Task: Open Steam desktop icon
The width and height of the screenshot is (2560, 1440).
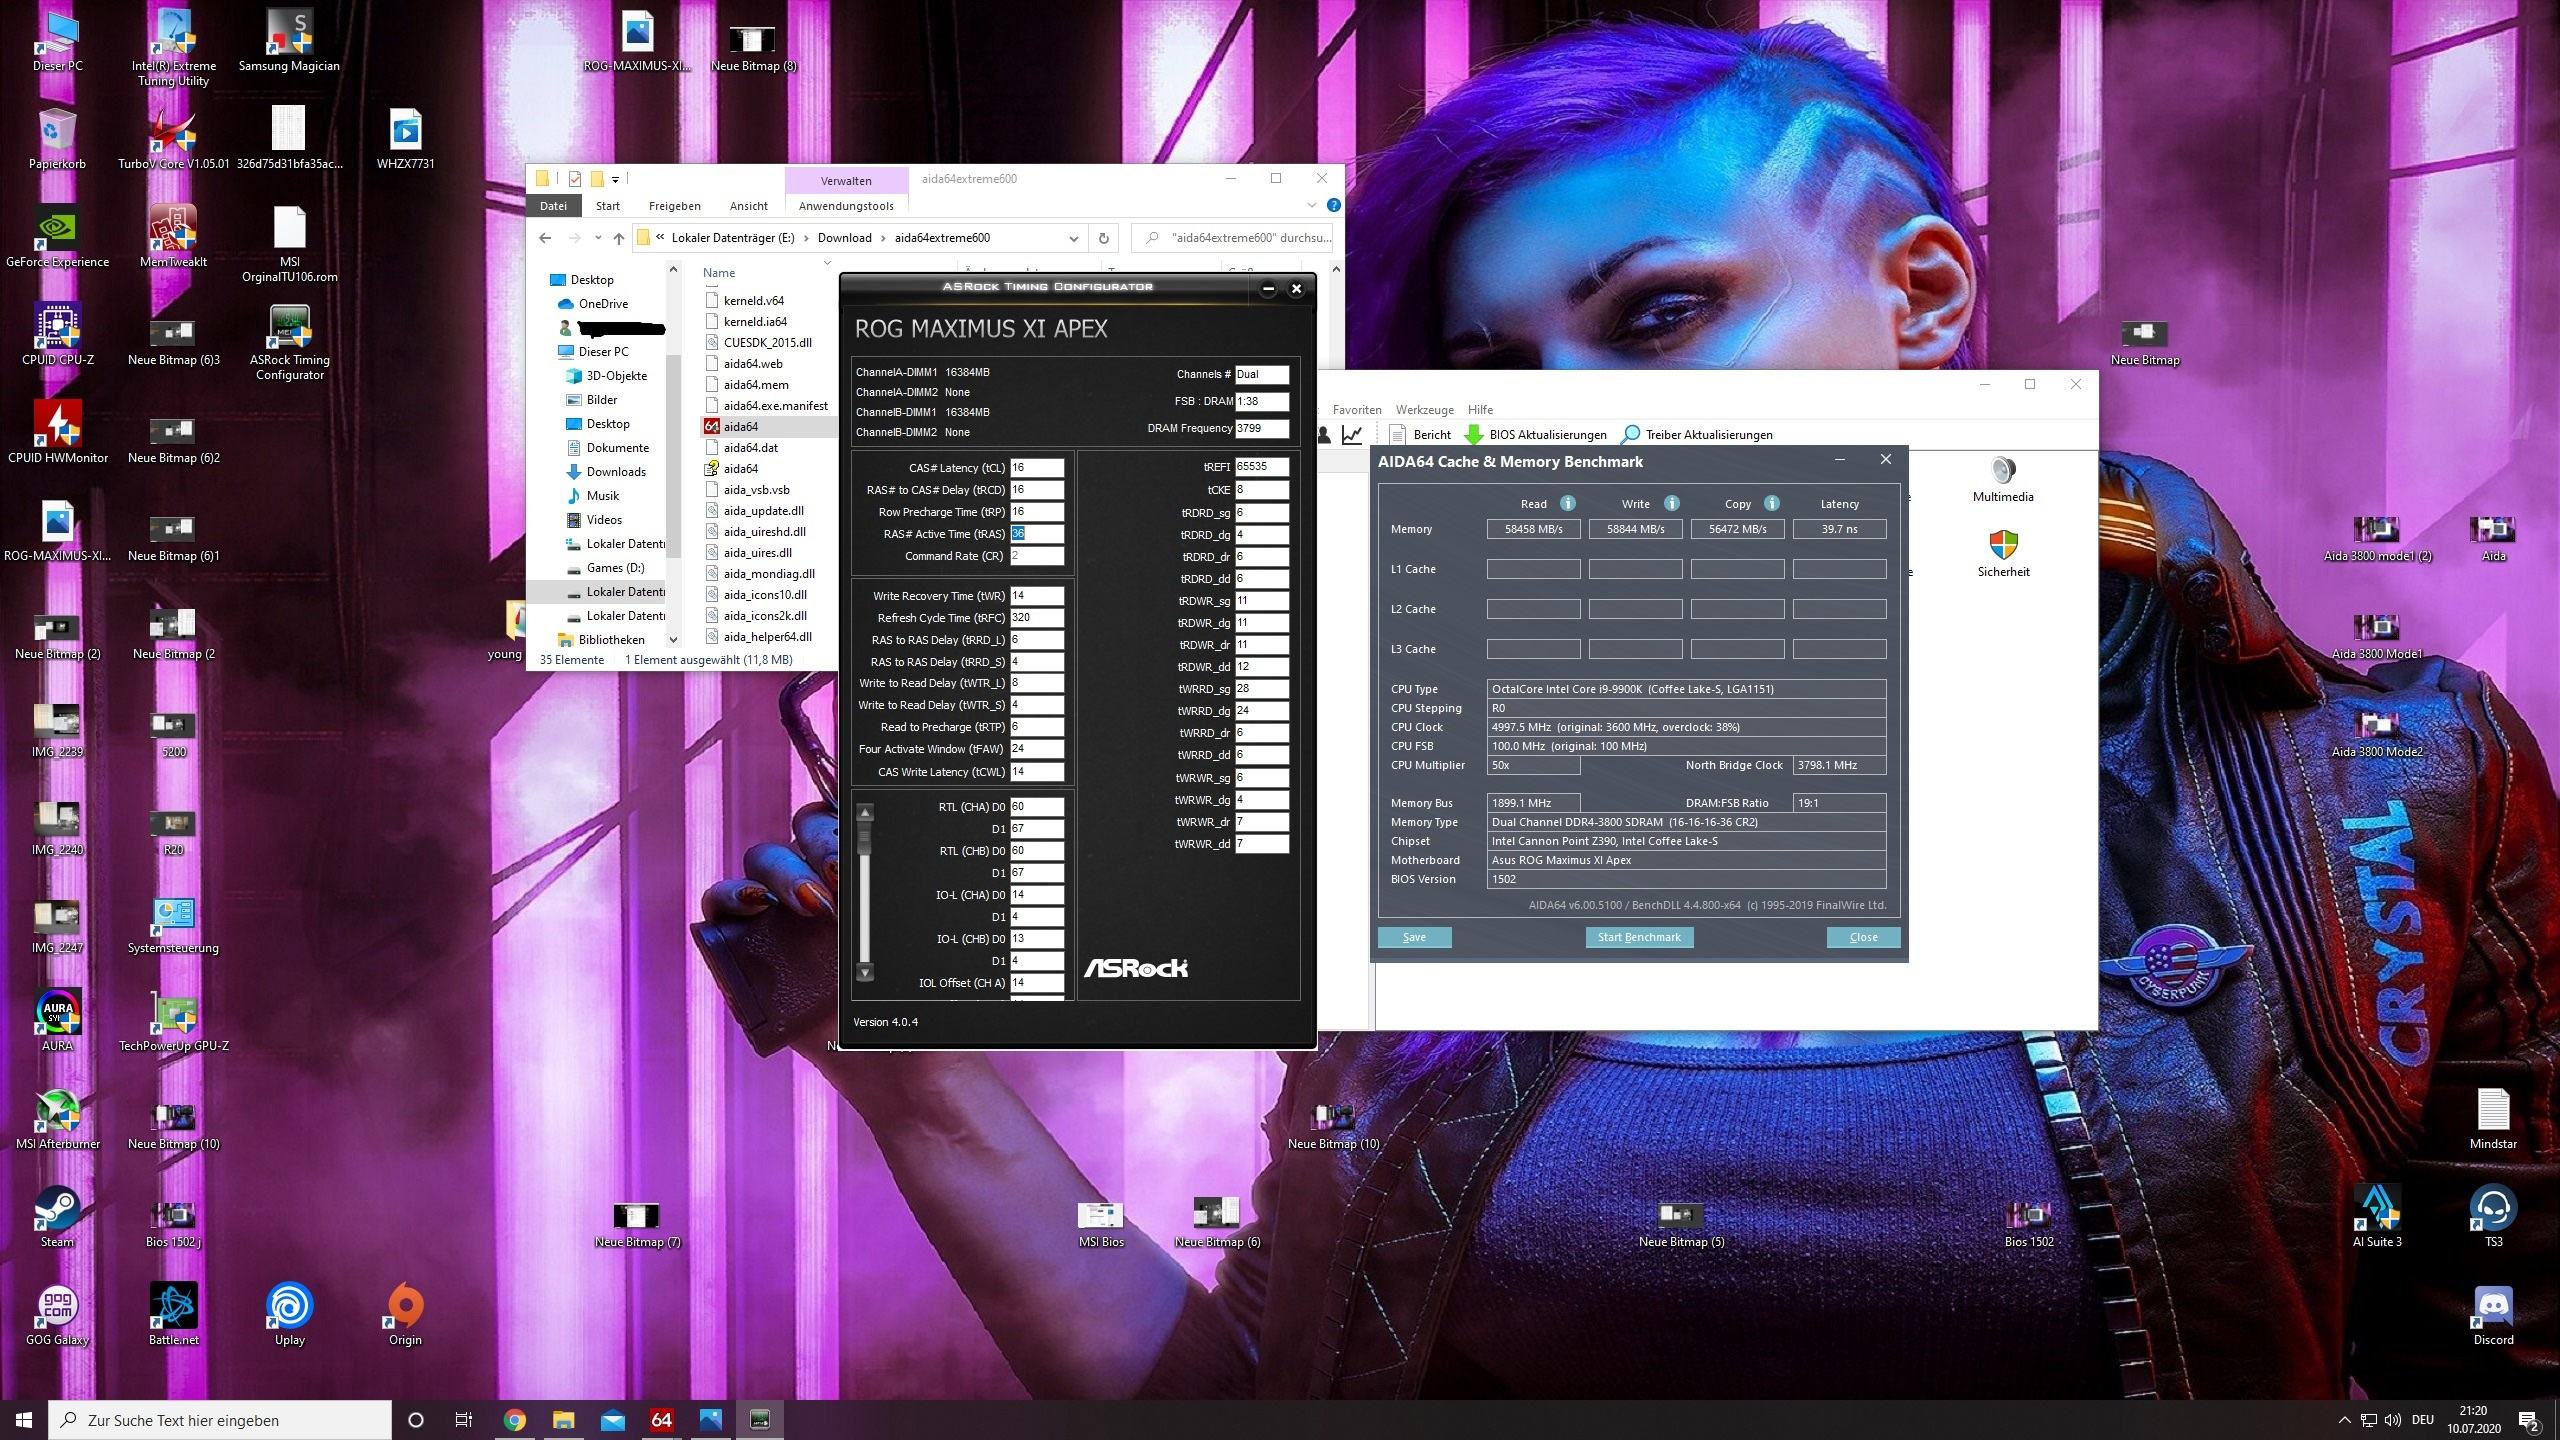Action: [x=58, y=1218]
